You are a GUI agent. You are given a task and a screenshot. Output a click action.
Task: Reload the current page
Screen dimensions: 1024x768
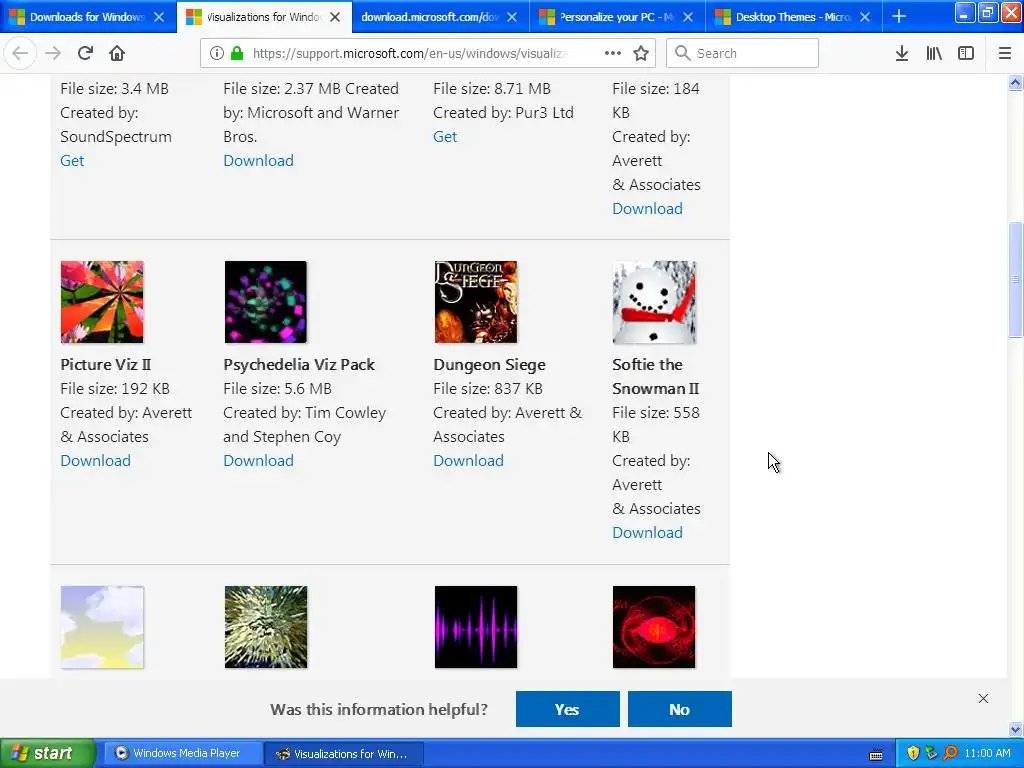(x=85, y=53)
